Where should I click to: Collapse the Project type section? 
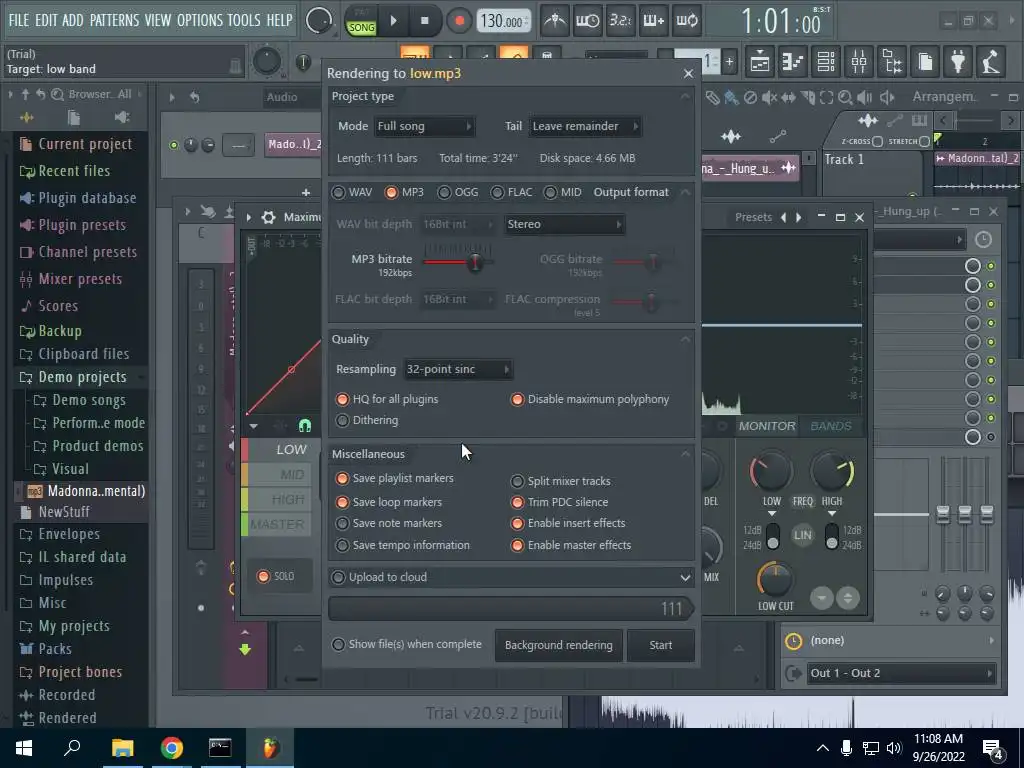tap(685, 97)
